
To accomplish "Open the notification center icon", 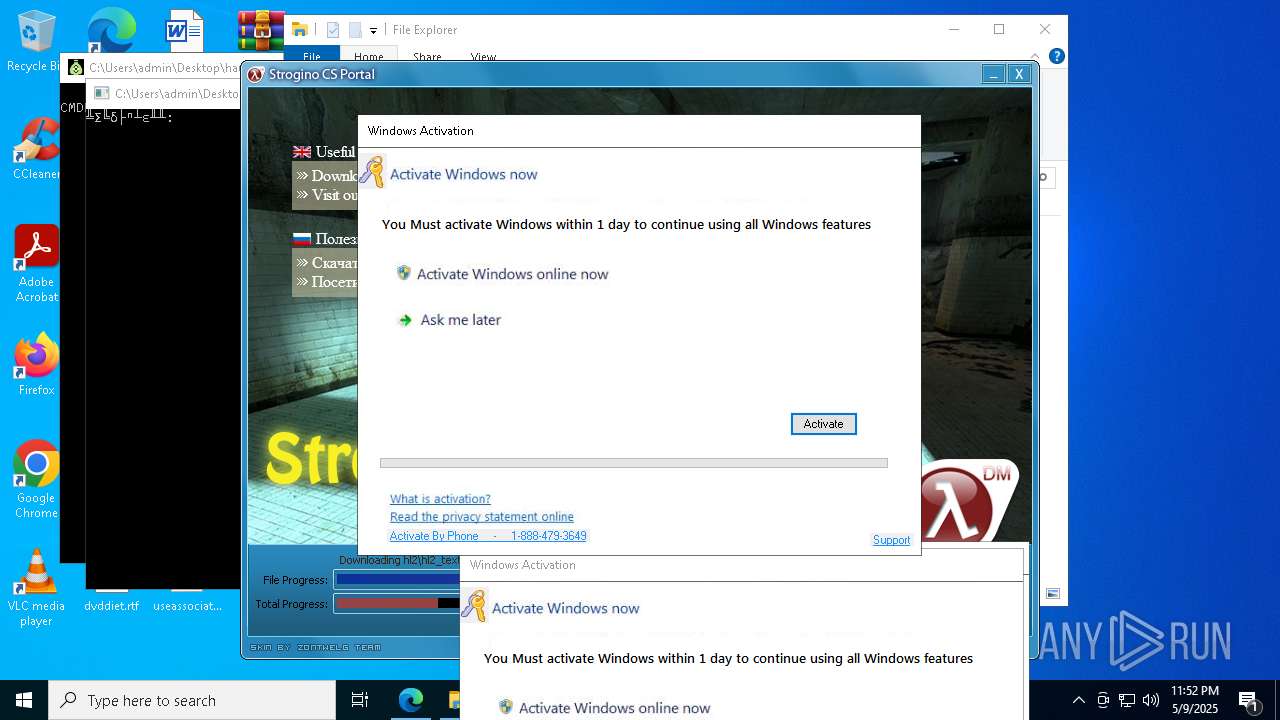I will [x=1249, y=700].
